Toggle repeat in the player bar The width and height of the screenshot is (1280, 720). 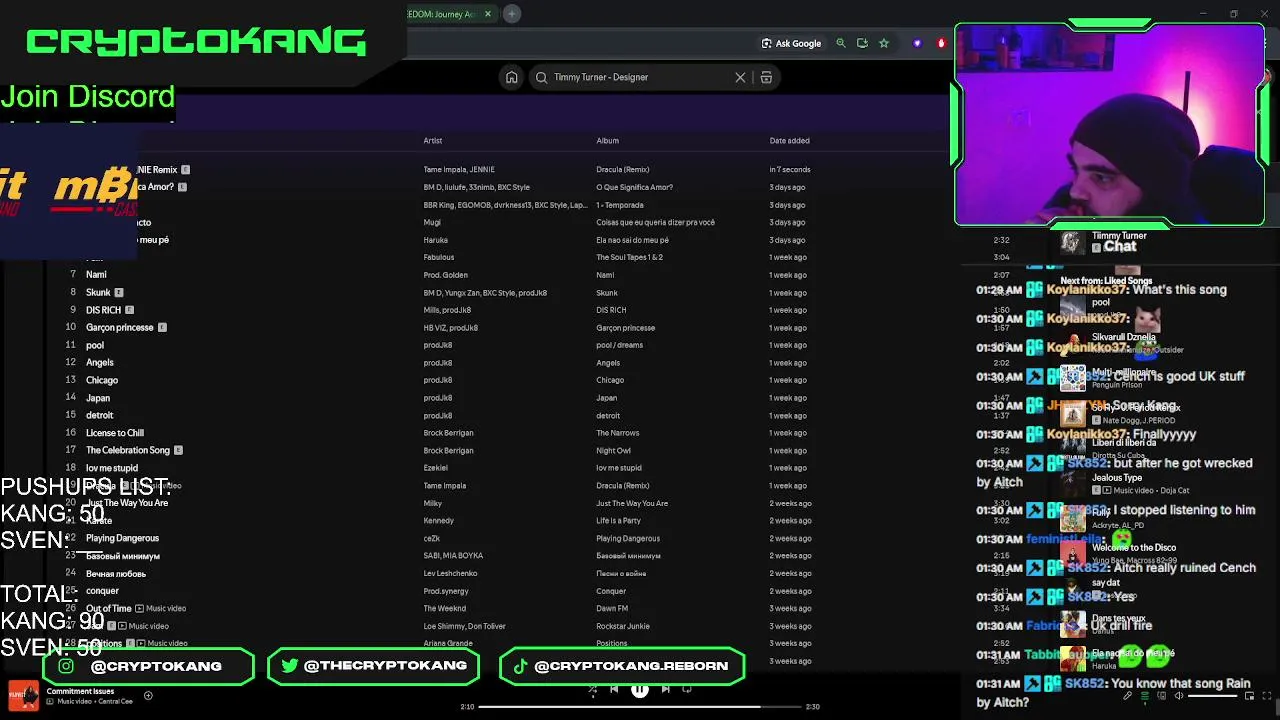(687, 689)
